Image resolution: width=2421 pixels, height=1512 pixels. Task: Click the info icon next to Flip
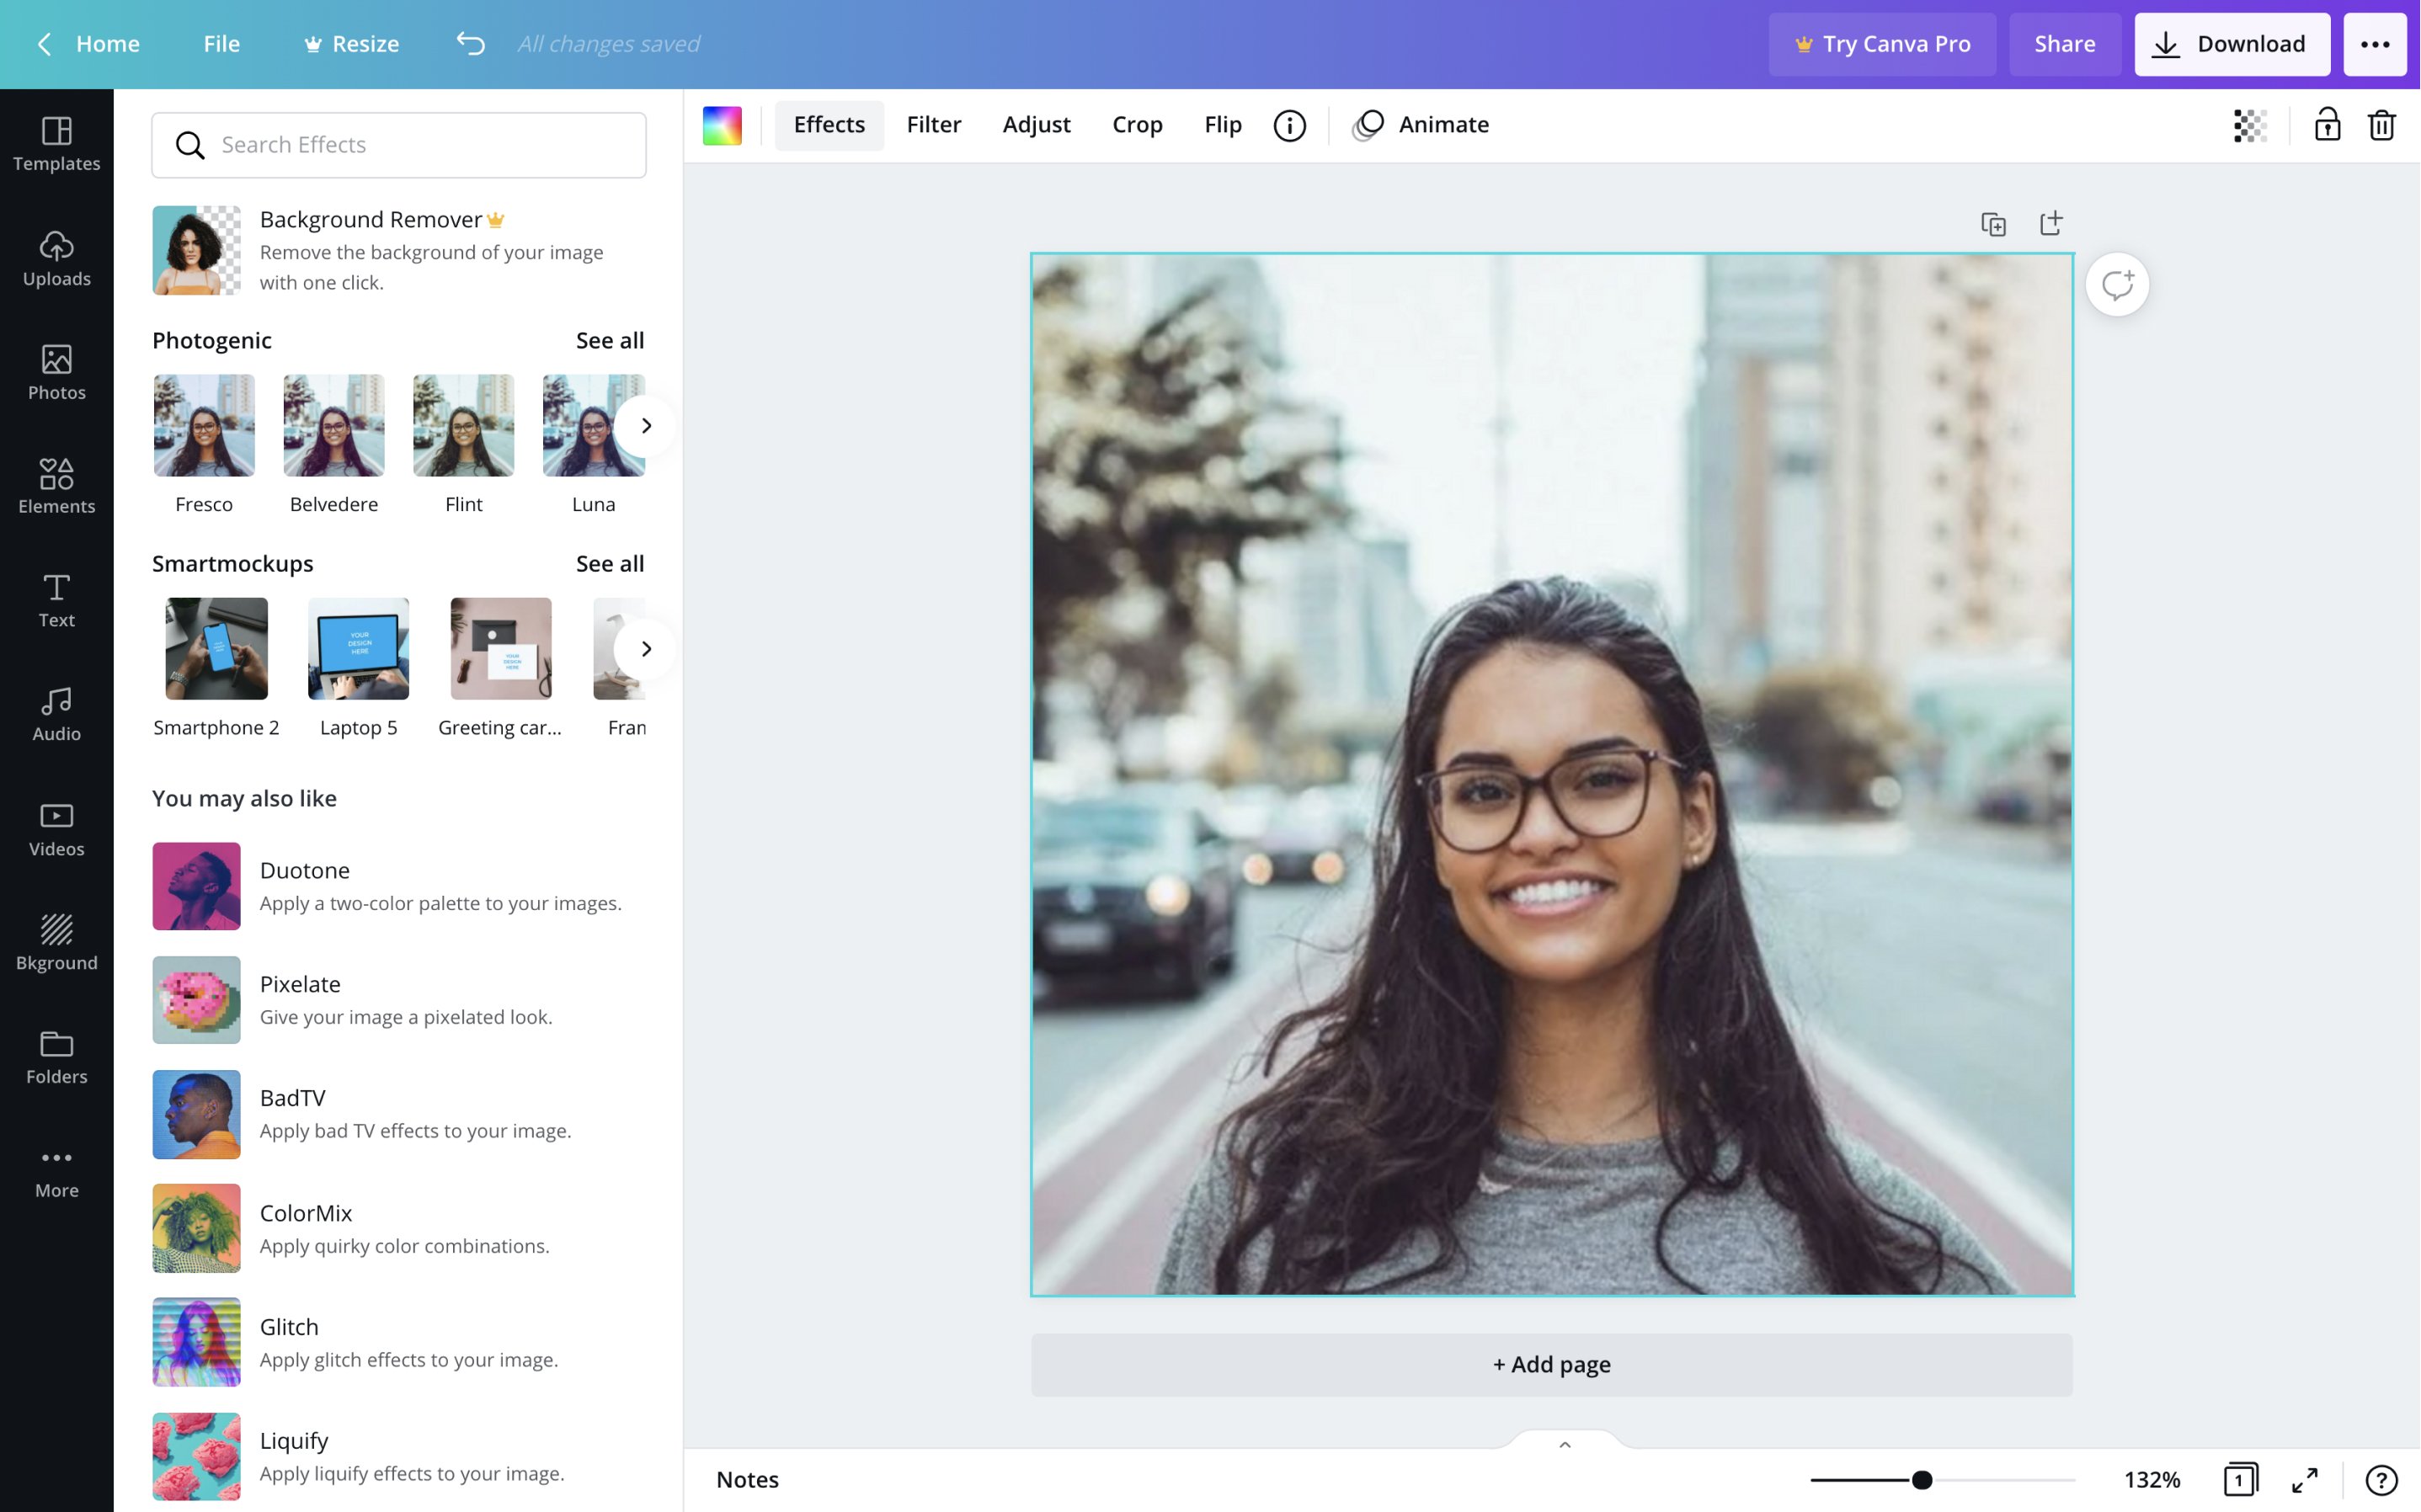click(1289, 124)
